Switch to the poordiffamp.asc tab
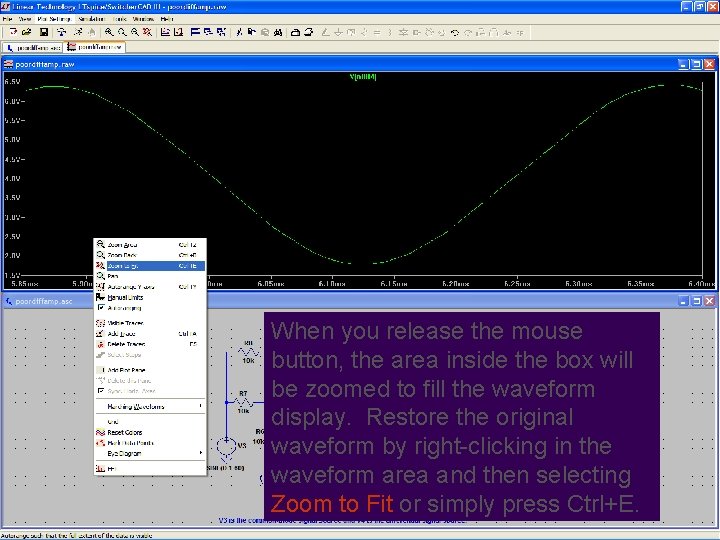 33,47
